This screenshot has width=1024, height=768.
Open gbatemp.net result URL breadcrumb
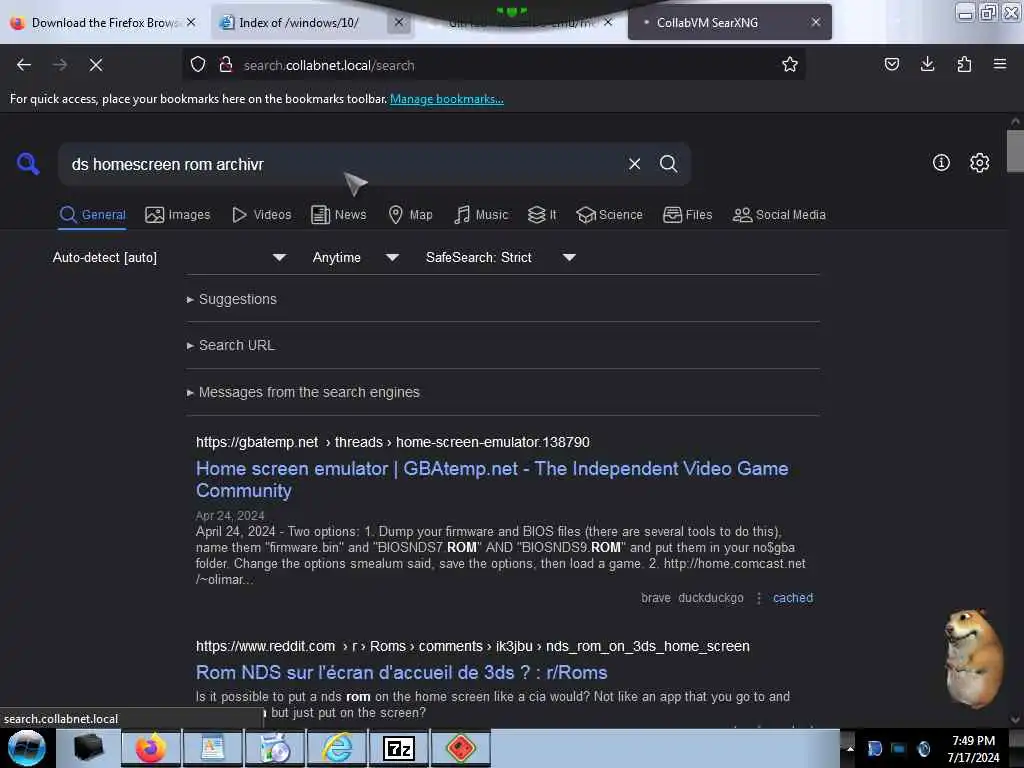pos(392,442)
